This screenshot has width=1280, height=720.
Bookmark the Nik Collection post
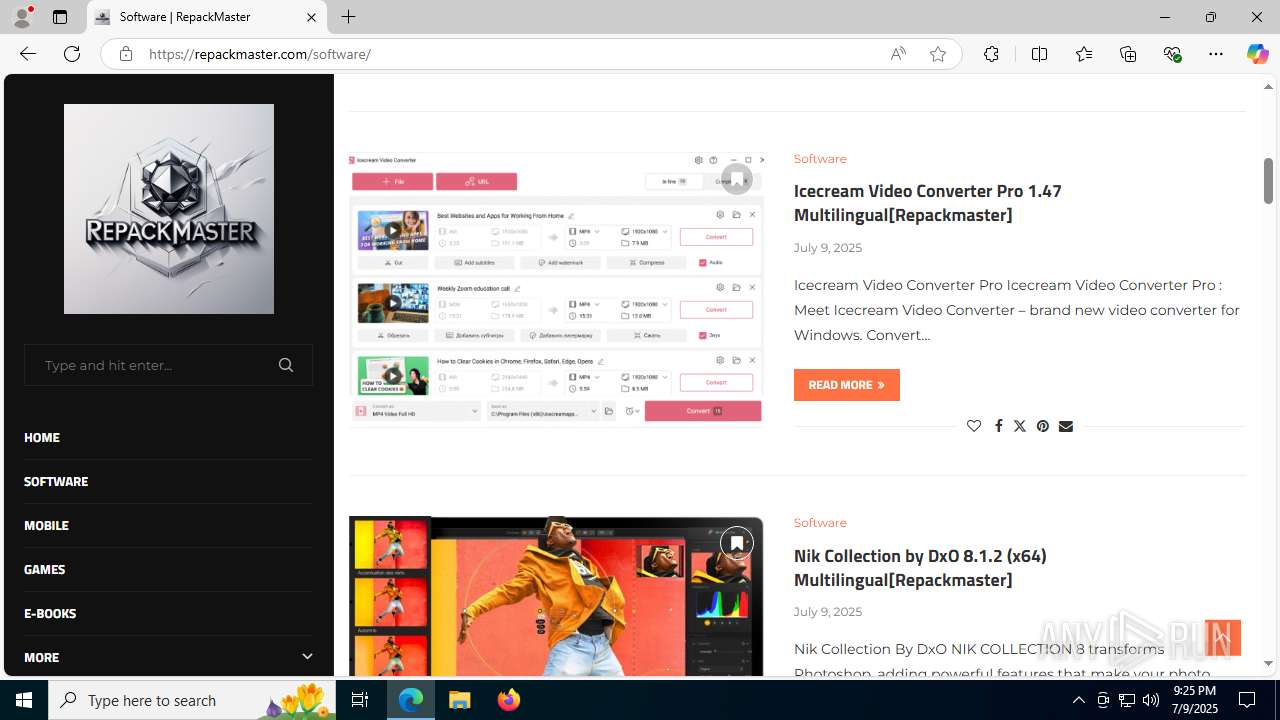737,543
